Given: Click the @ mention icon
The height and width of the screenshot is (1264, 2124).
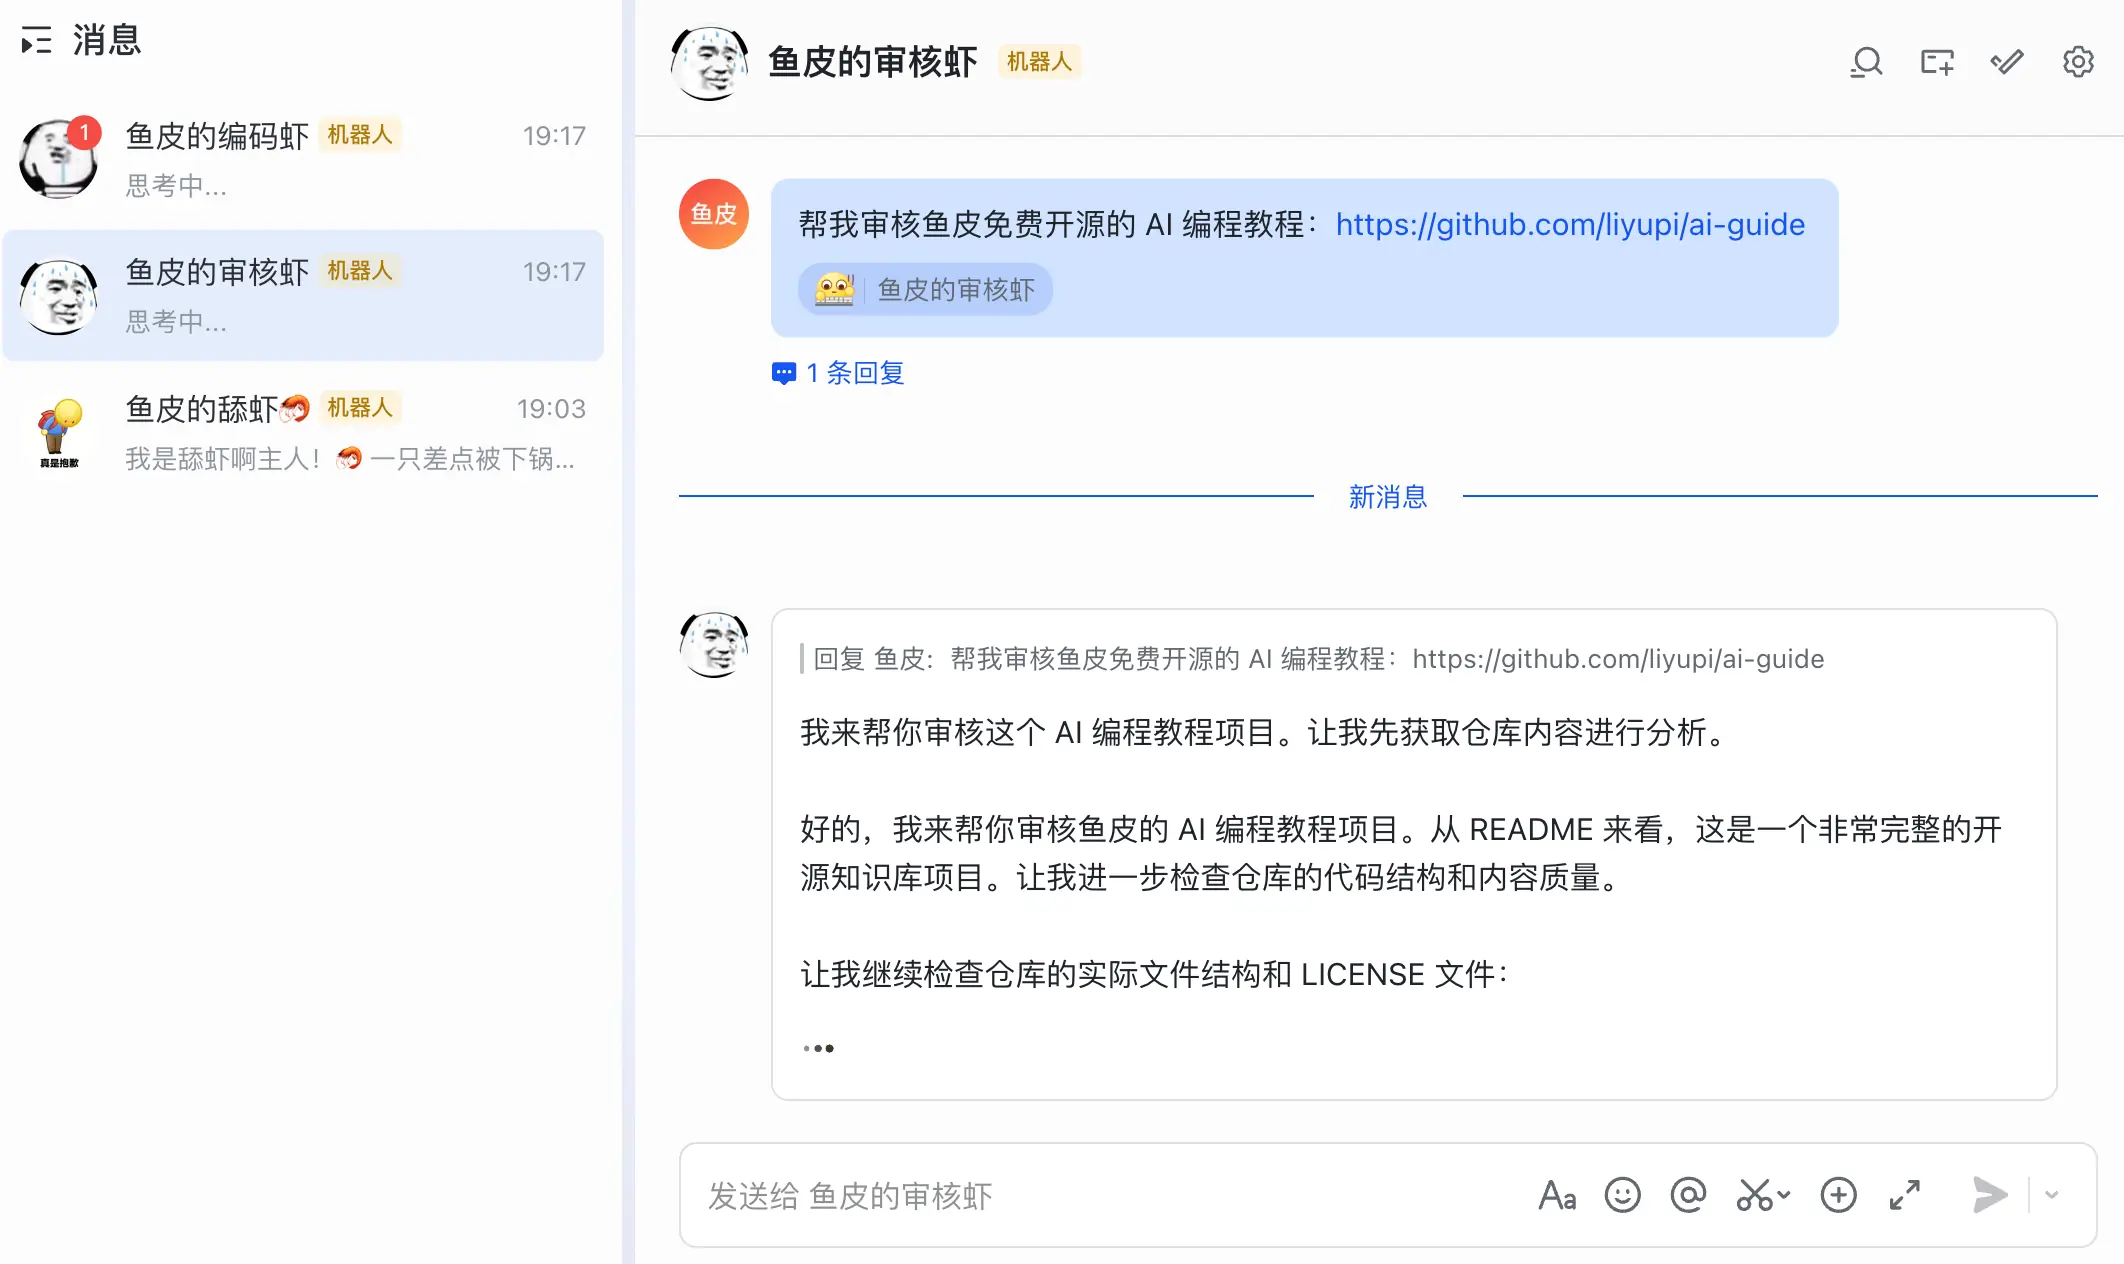Looking at the screenshot, I should pos(1688,1195).
